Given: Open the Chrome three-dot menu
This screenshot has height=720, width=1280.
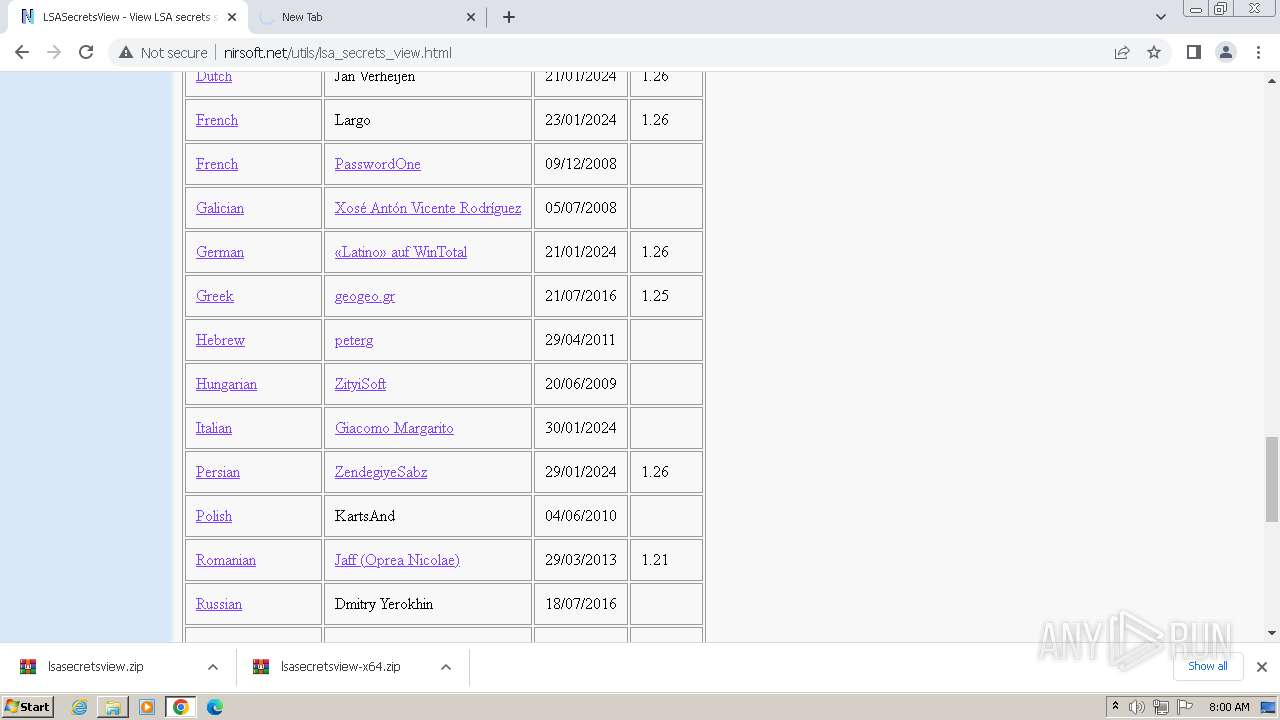Looking at the screenshot, I should point(1259,52).
